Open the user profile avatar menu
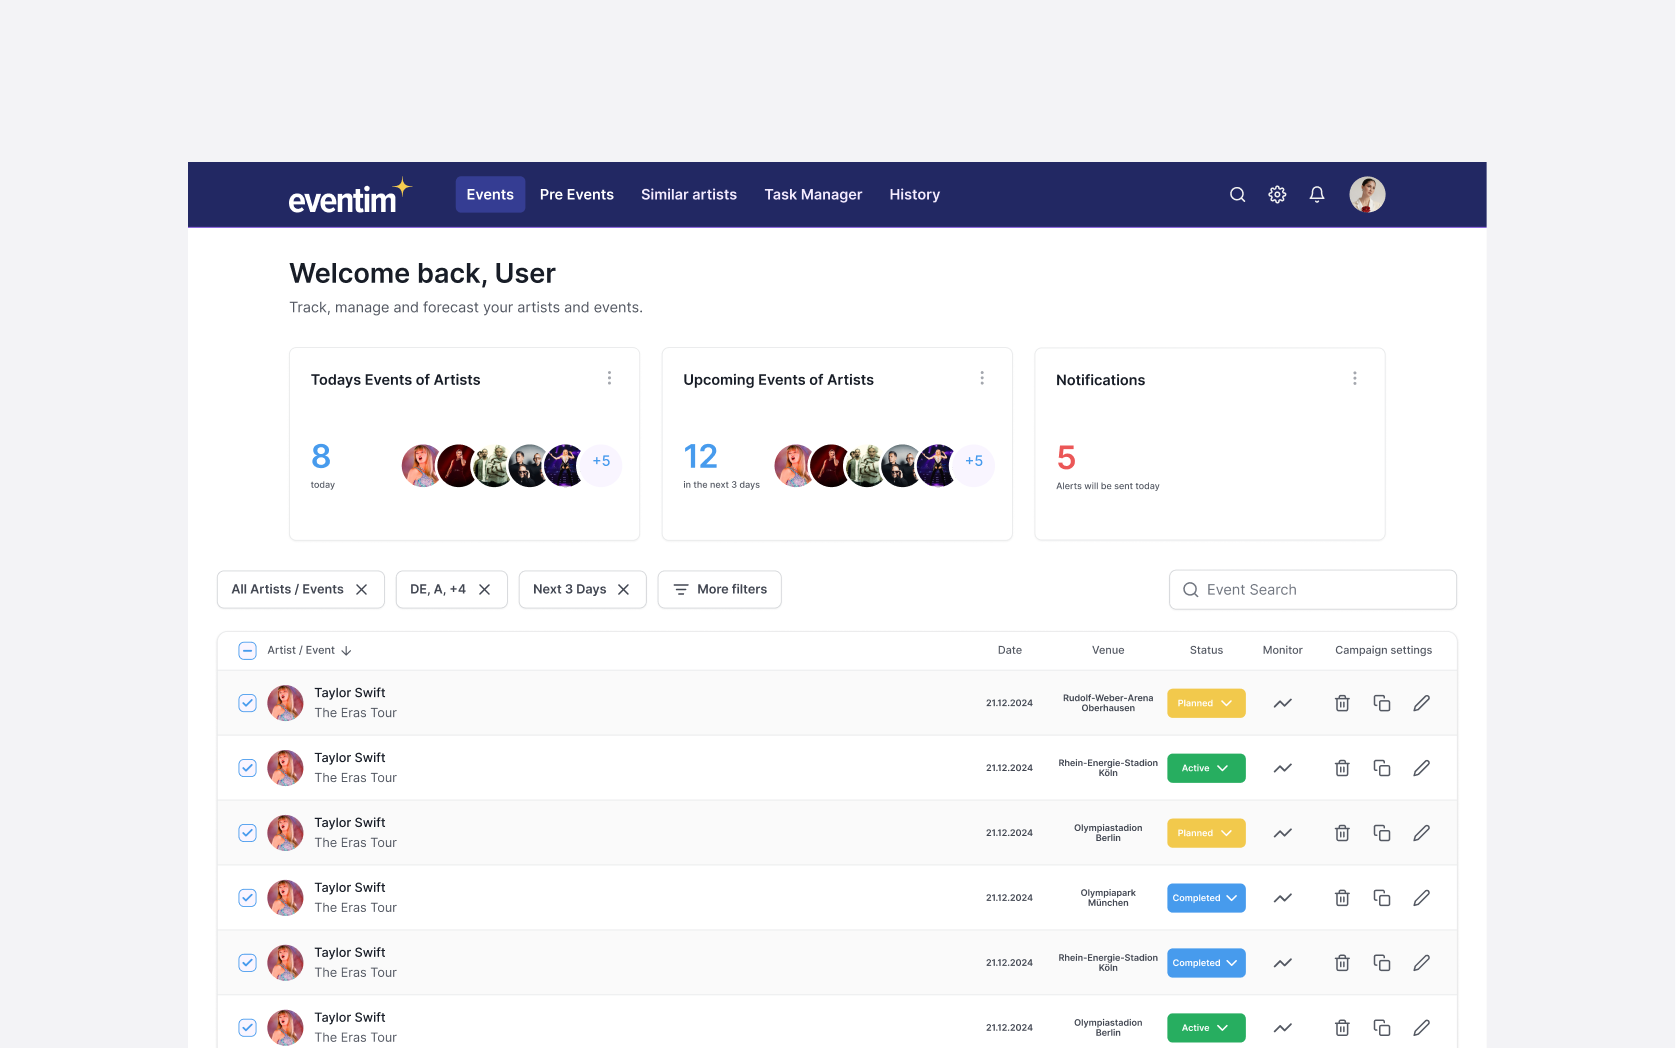This screenshot has width=1676, height=1048. [x=1367, y=195]
